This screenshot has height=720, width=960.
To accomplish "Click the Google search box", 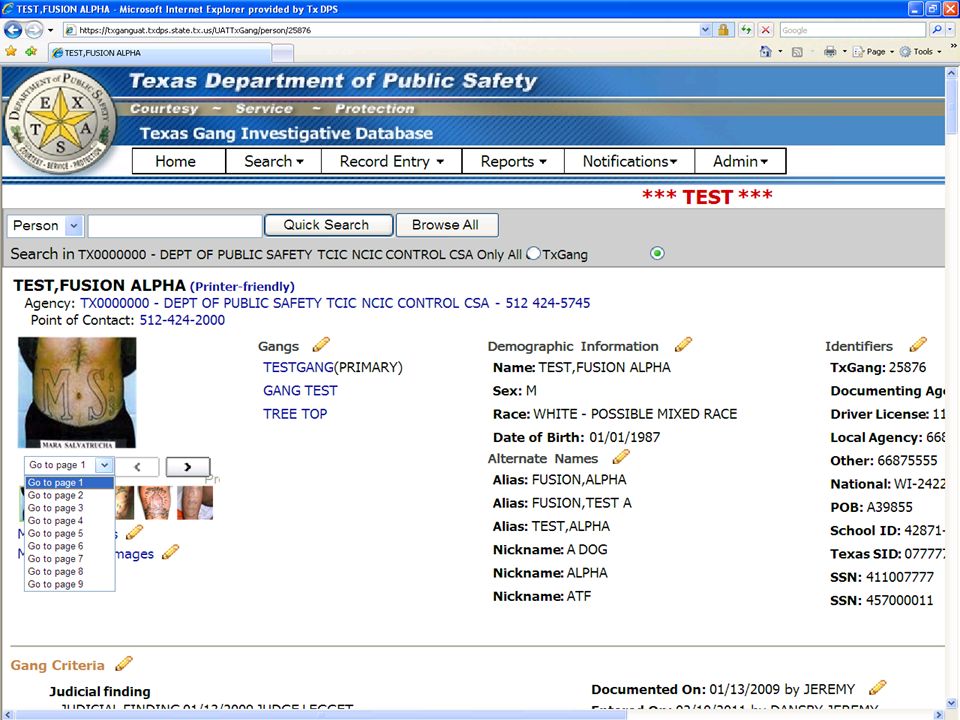I will coord(852,29).
